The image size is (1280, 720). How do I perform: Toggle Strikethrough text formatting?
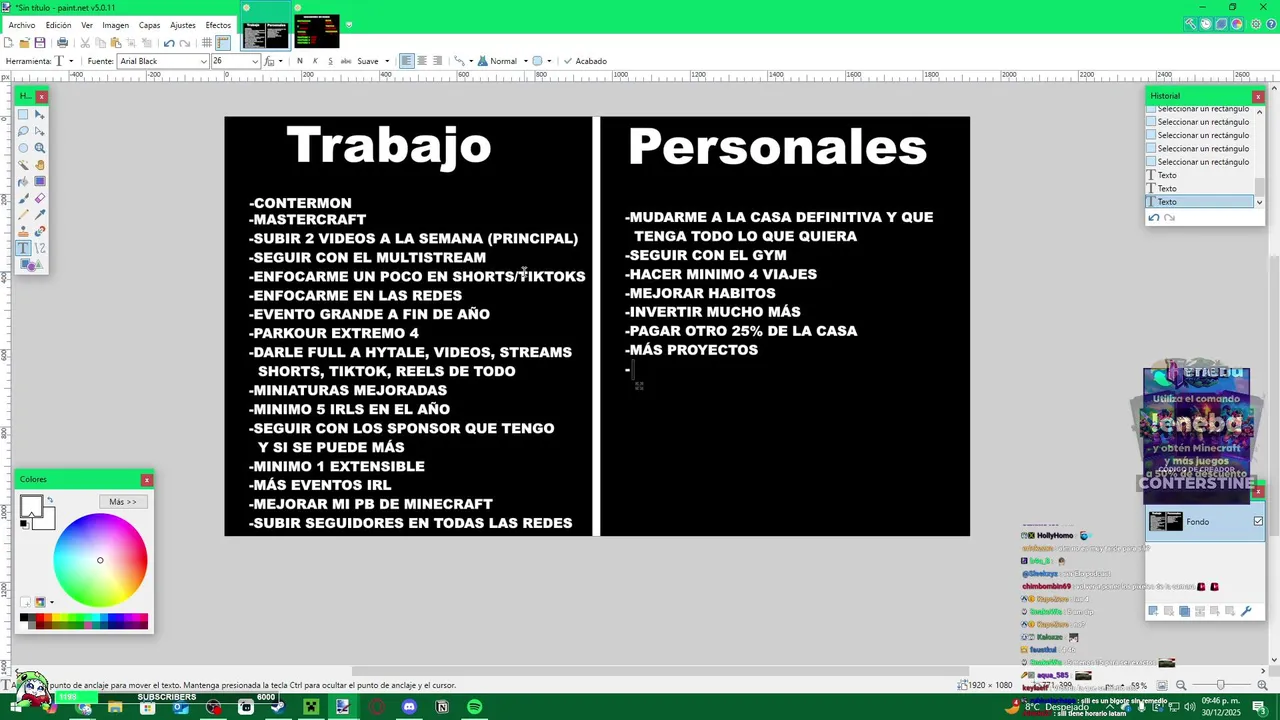click(x=346, y=61)
